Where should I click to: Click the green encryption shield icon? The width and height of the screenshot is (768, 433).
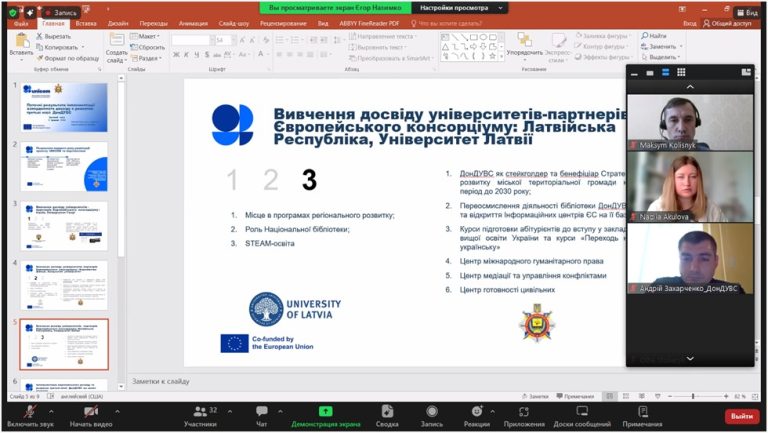[x=13, y=13]
